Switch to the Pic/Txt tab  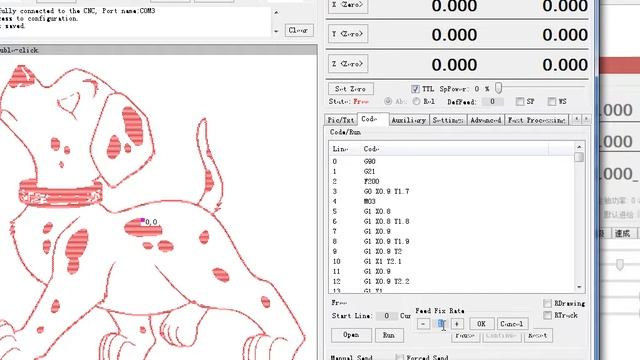[x=341, y=120]
